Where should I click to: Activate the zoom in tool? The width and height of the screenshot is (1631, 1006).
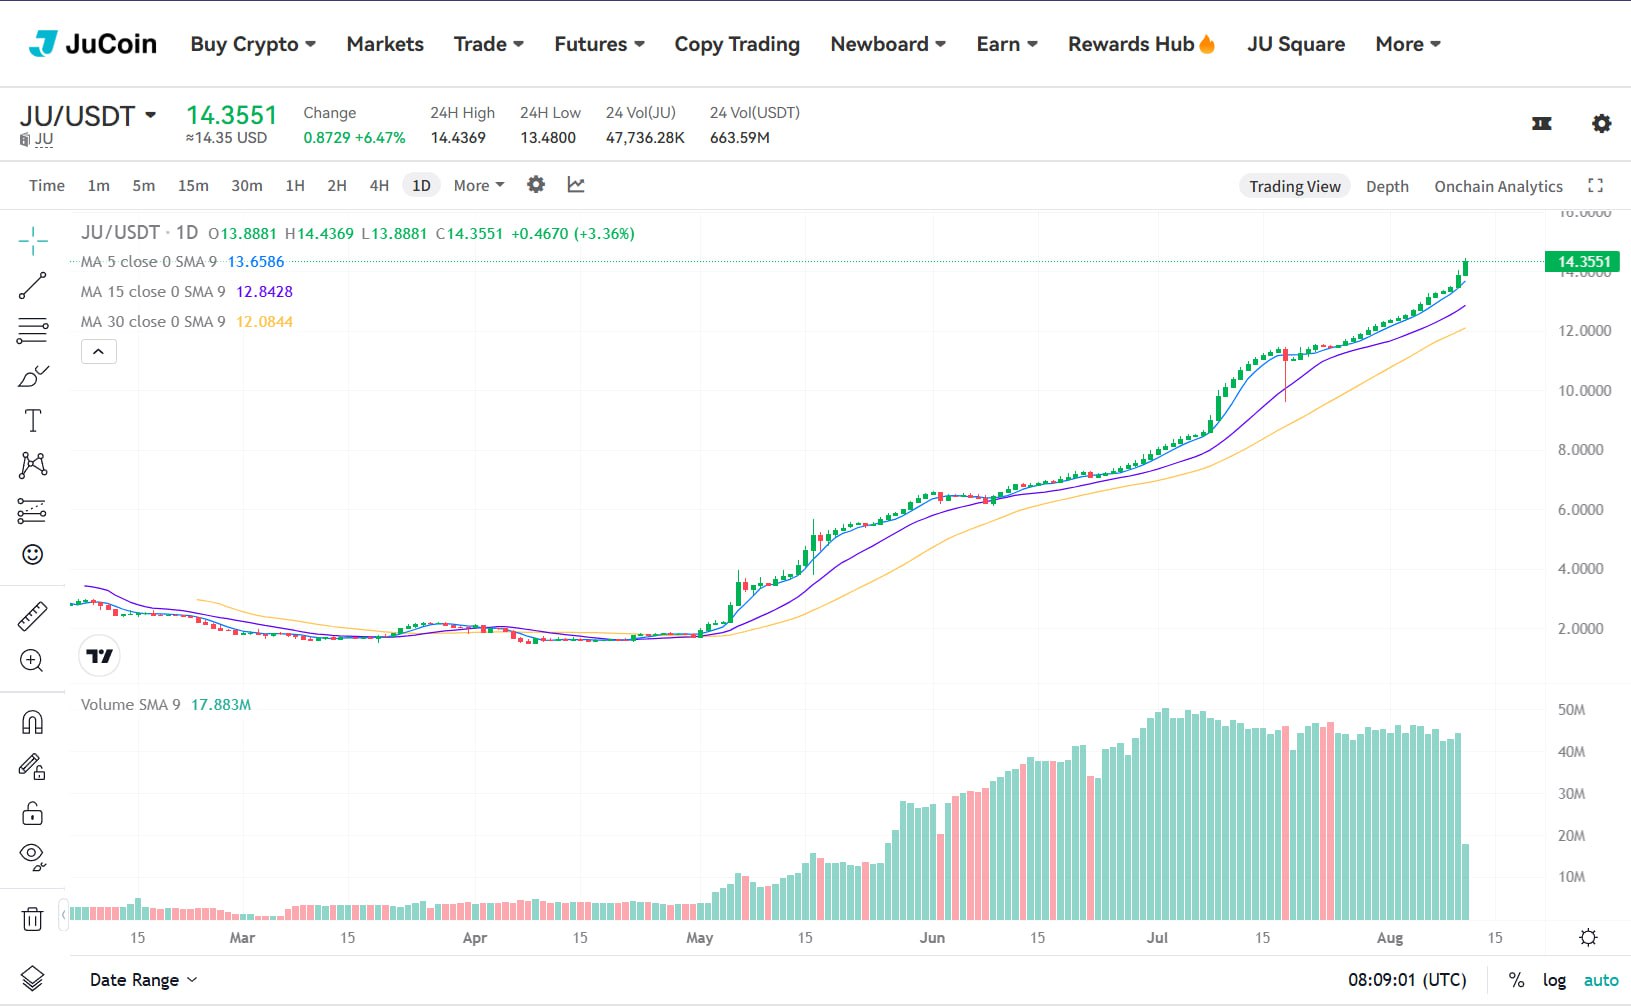33,661
